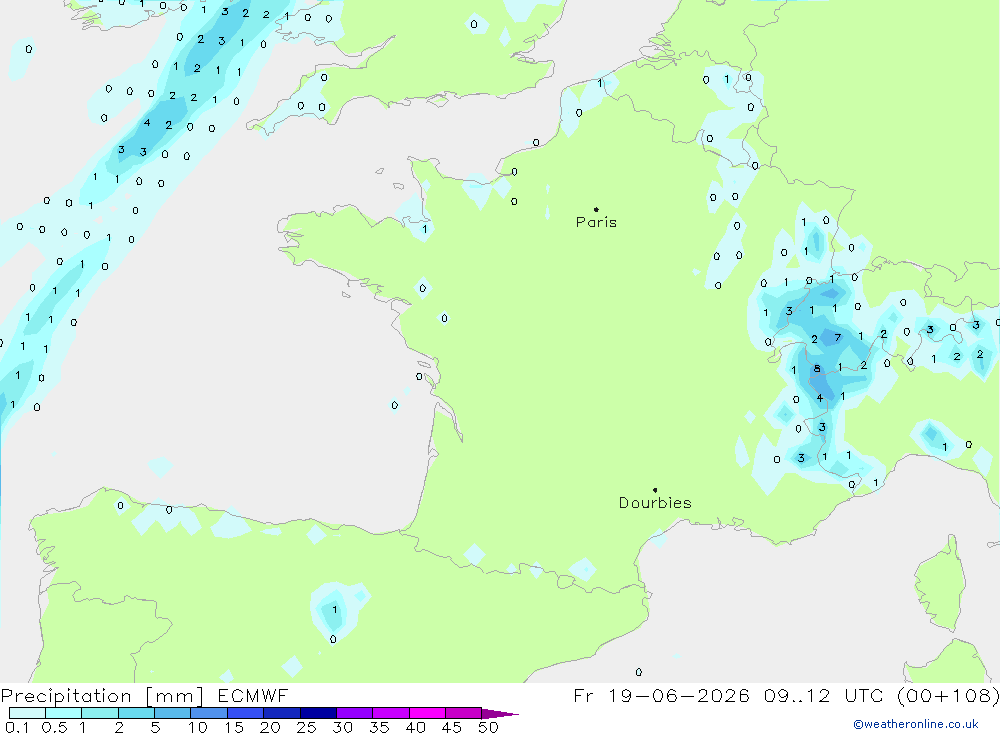
Task: Click the precipitation value '8' on the map
Action: click(817, 369)
